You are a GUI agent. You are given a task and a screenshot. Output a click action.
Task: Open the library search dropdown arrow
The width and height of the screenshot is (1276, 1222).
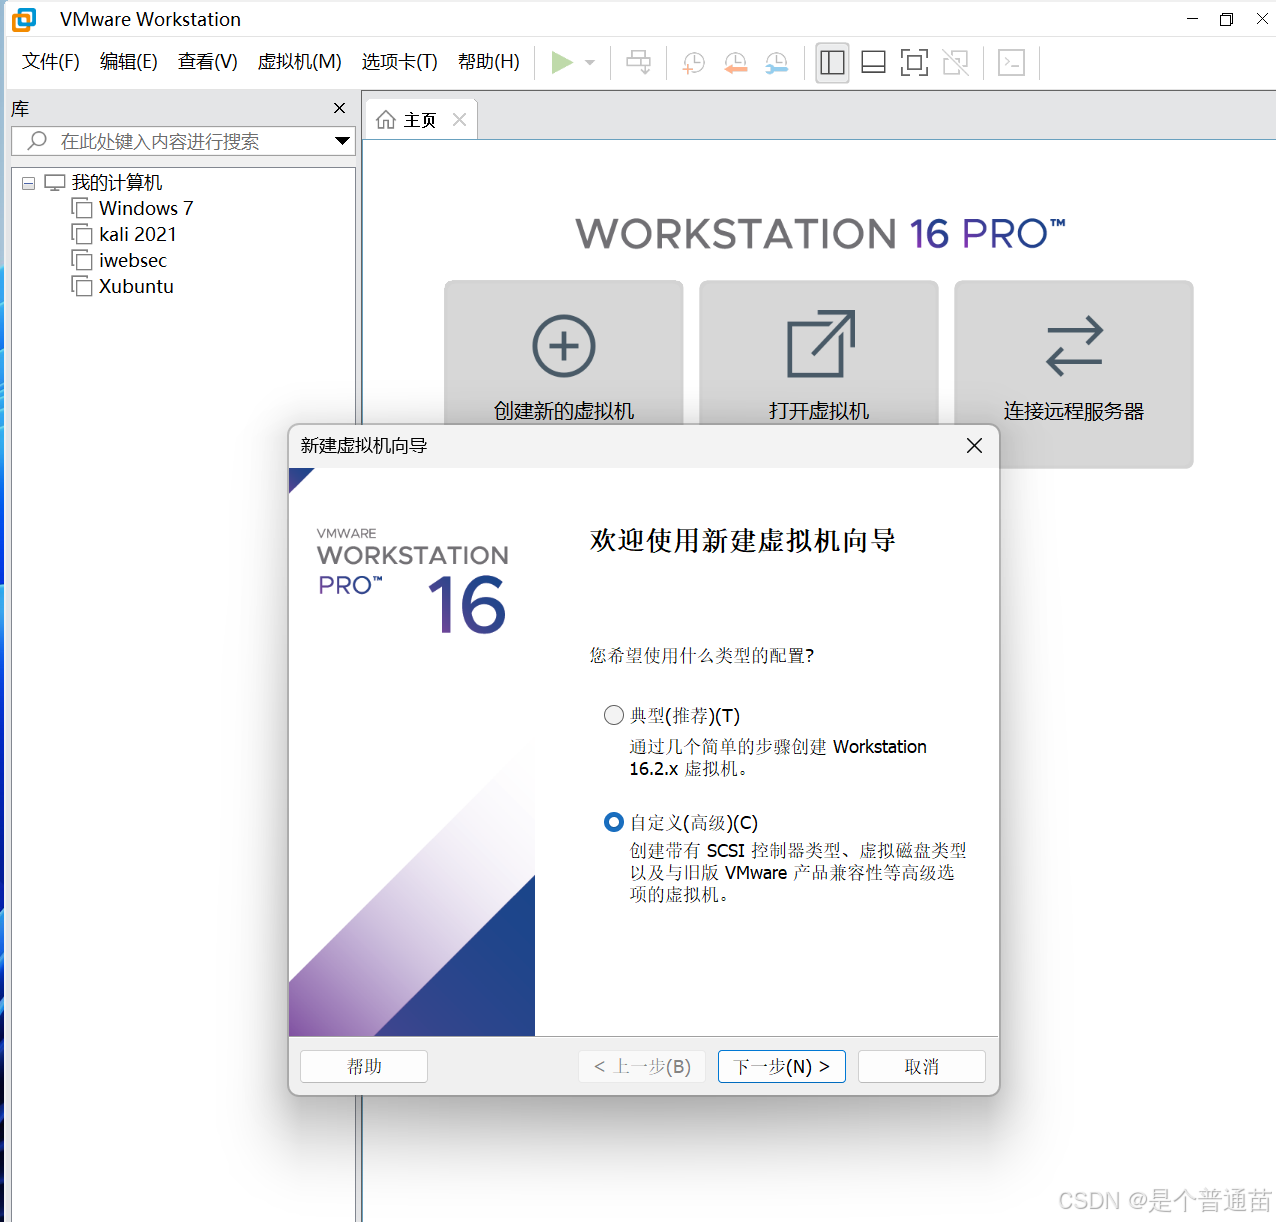[x=342, y=141]
